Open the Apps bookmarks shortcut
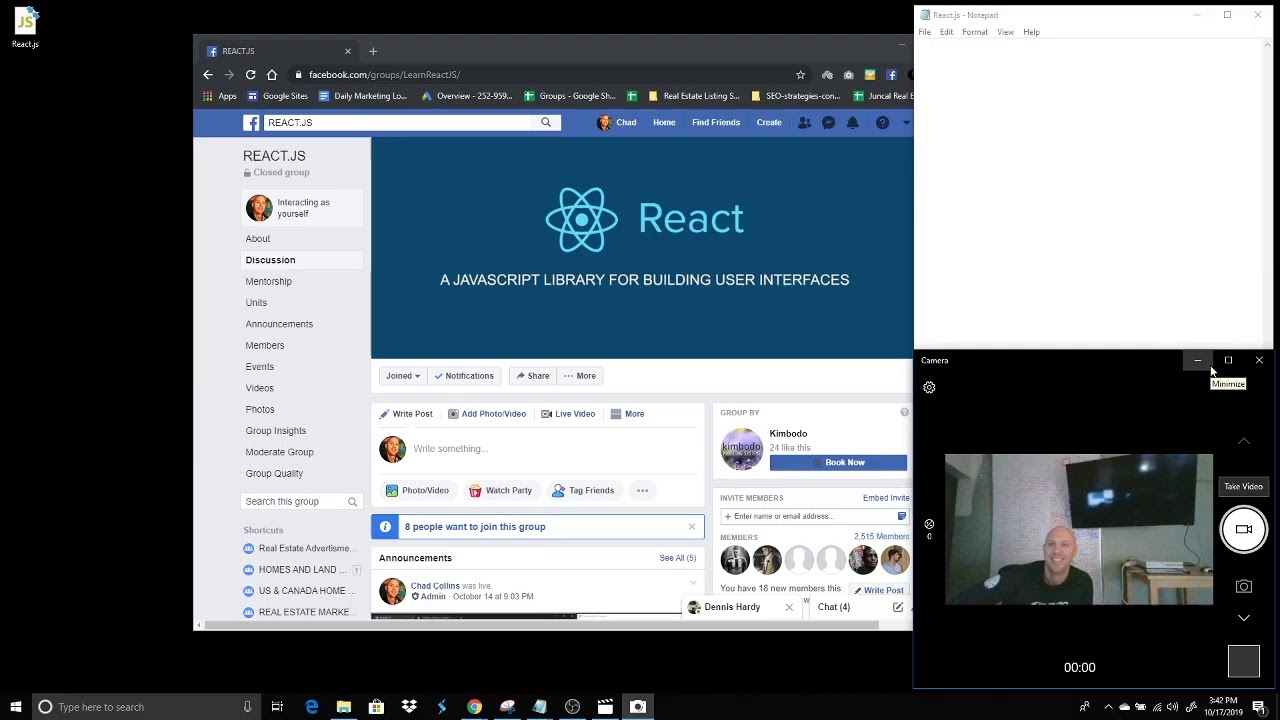This screenshot has height=720, width=1280. click(x=219, y=96)
